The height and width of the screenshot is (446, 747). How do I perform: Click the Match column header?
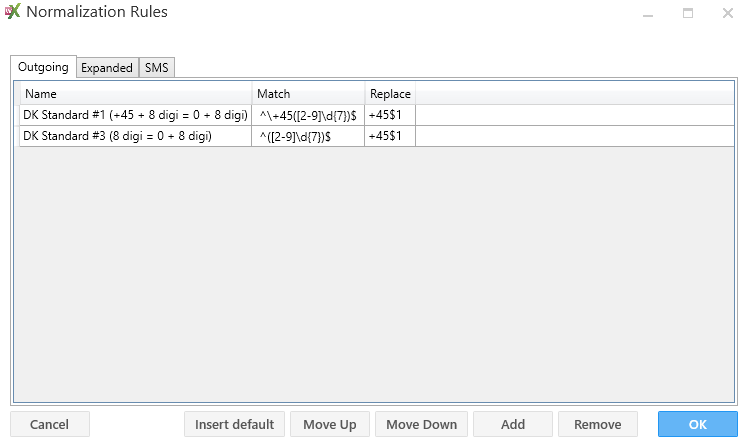(x=308, y=94)
